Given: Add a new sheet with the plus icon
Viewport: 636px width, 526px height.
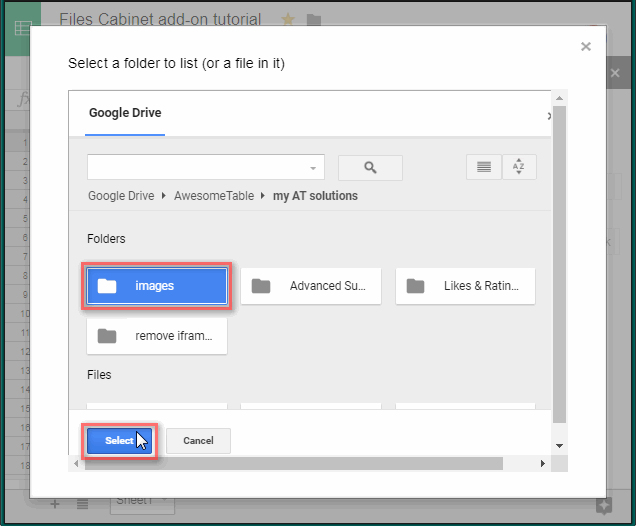Looking at the screenshot, I should (55, 504).
